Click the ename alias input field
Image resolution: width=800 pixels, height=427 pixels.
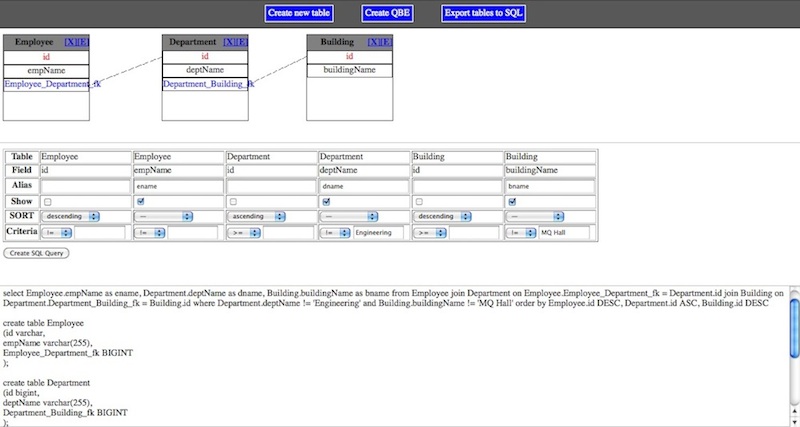point(178,186)
